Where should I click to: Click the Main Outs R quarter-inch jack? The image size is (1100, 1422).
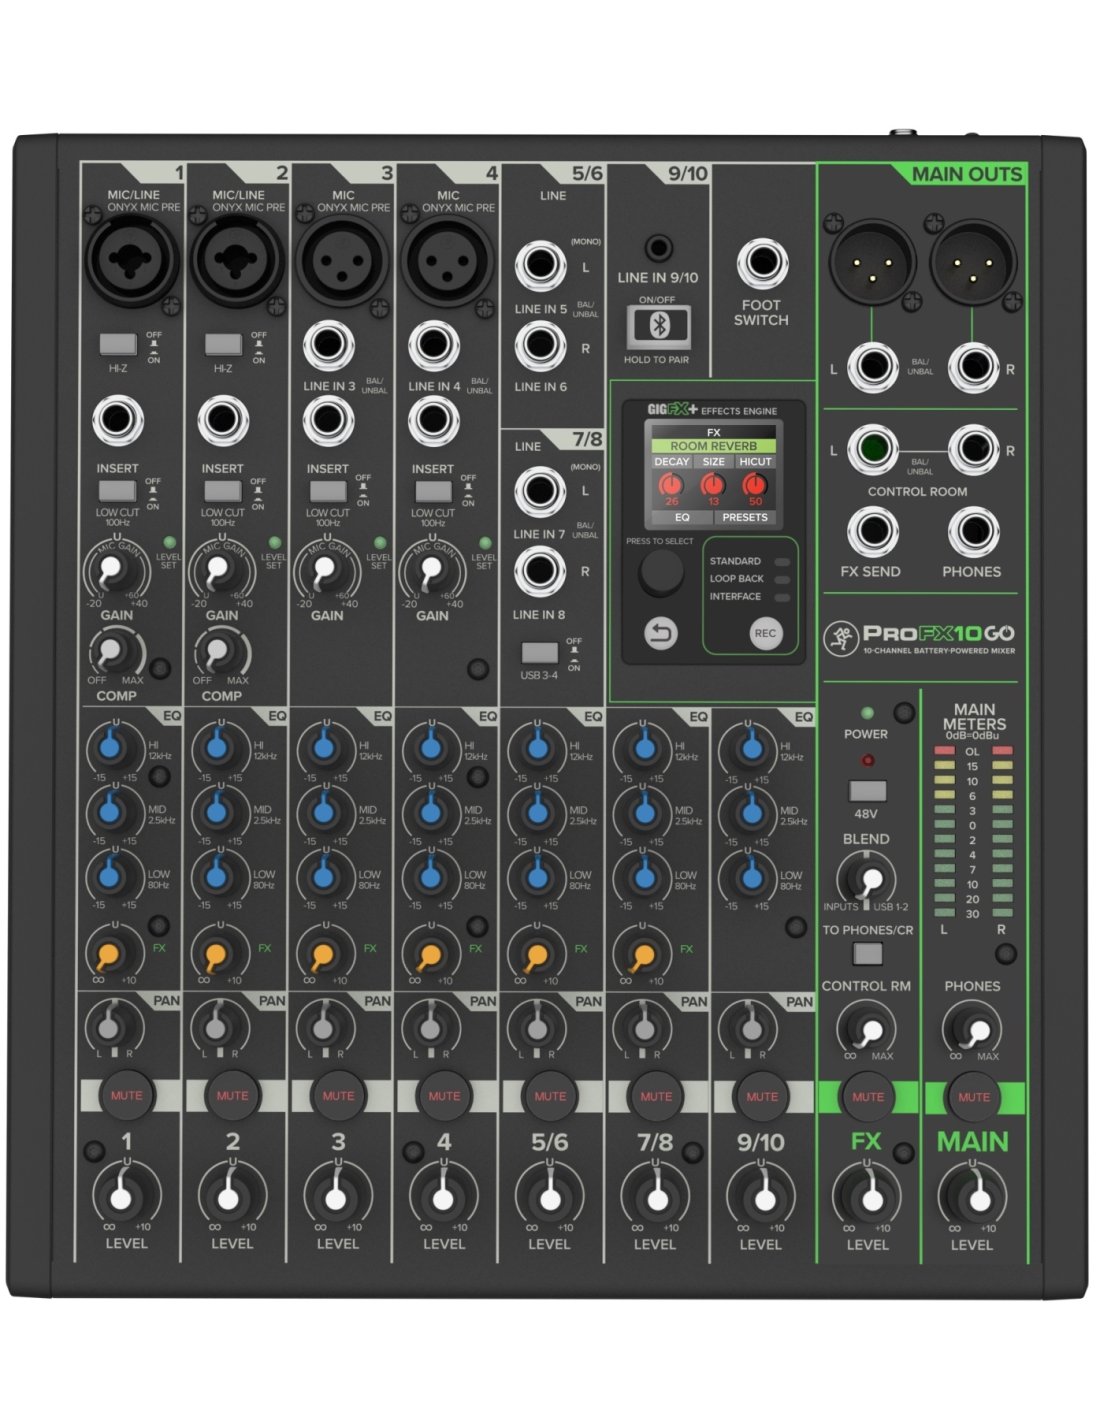973,367
